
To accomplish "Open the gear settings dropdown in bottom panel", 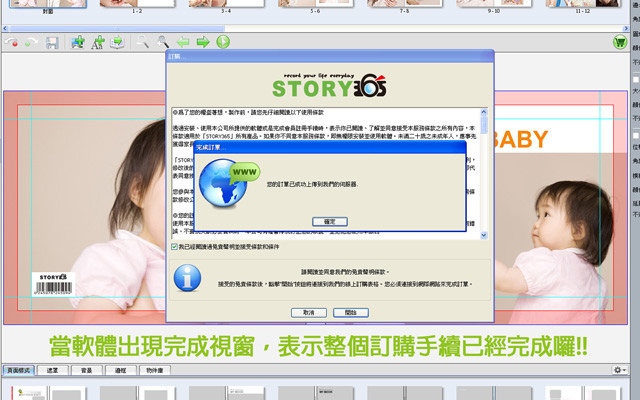I will (x=620, y=370).
